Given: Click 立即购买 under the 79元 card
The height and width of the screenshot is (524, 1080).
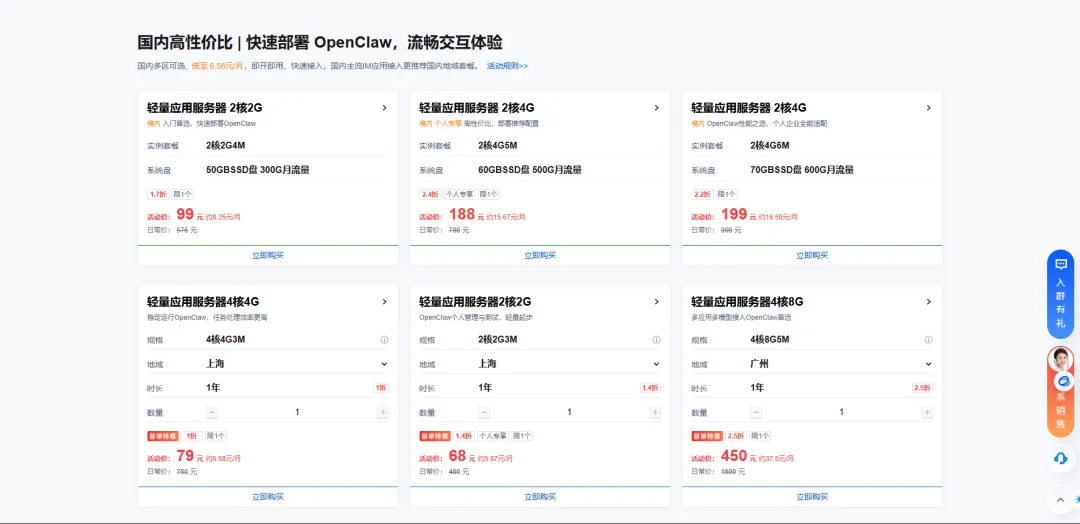Looking at the screenshot, I should [268, 496].
